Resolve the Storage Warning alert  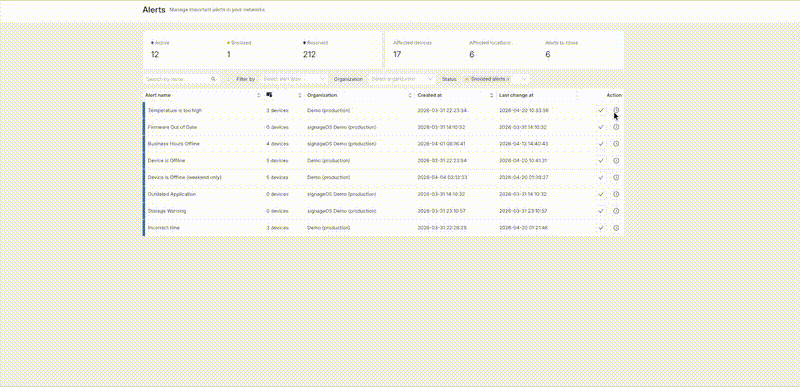click(x=601, y=211)
